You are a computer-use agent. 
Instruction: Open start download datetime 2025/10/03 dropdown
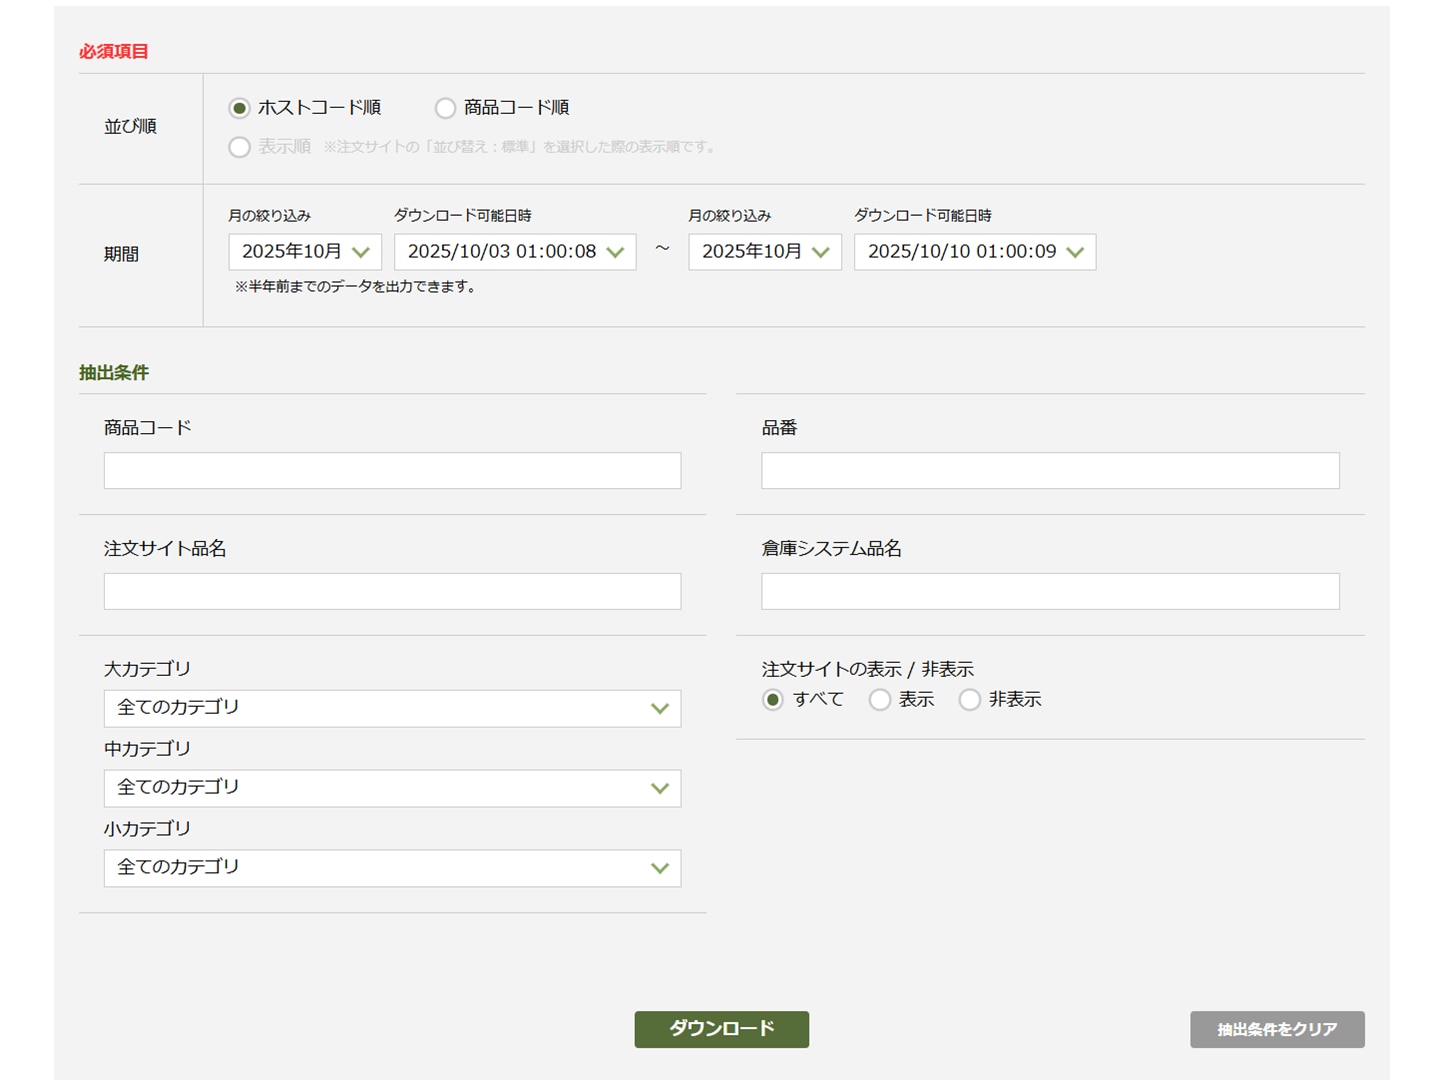514,252
